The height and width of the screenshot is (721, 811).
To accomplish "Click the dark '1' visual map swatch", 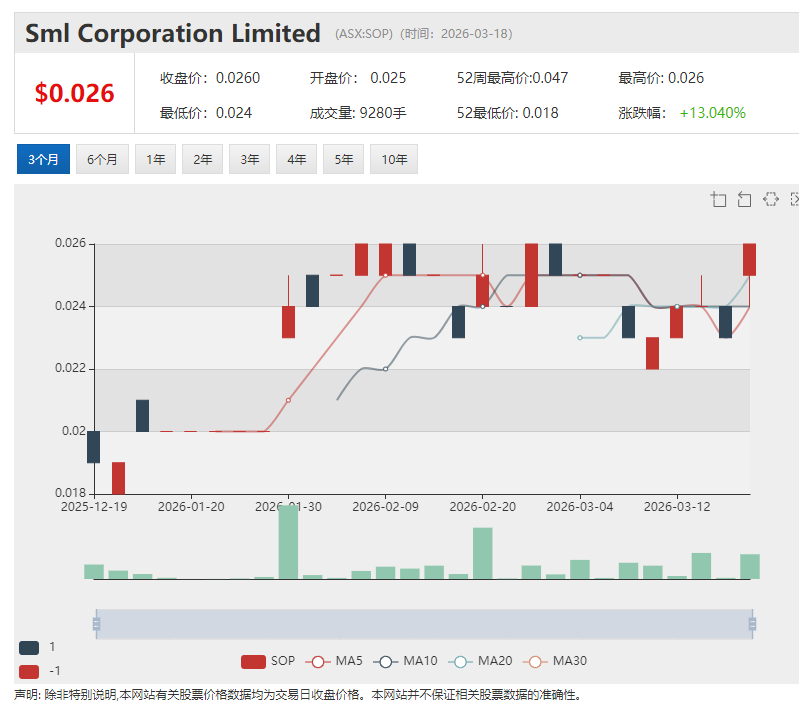I will click(29, 647).
